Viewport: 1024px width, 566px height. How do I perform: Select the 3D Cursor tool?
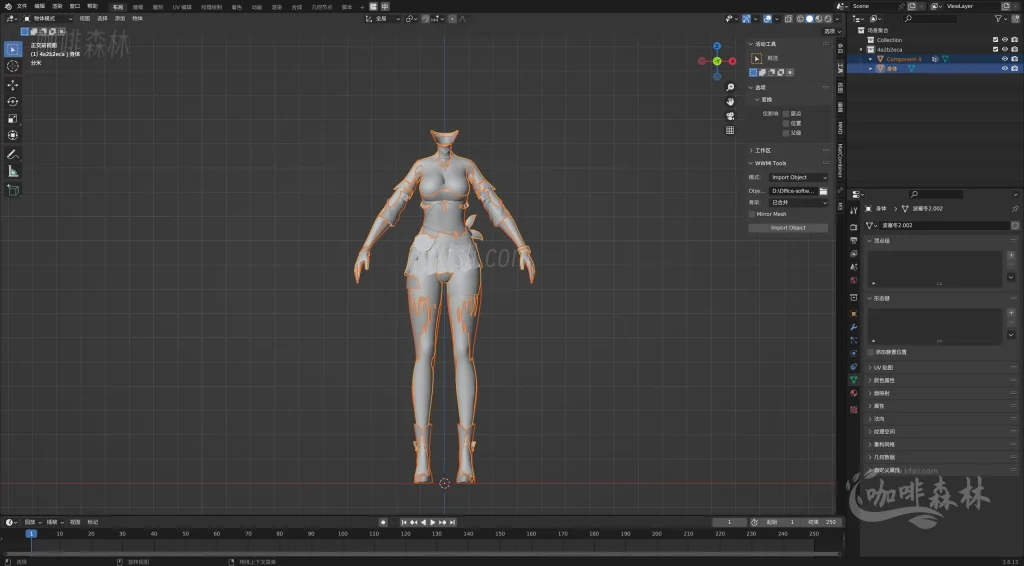click(x=12, y=67)
